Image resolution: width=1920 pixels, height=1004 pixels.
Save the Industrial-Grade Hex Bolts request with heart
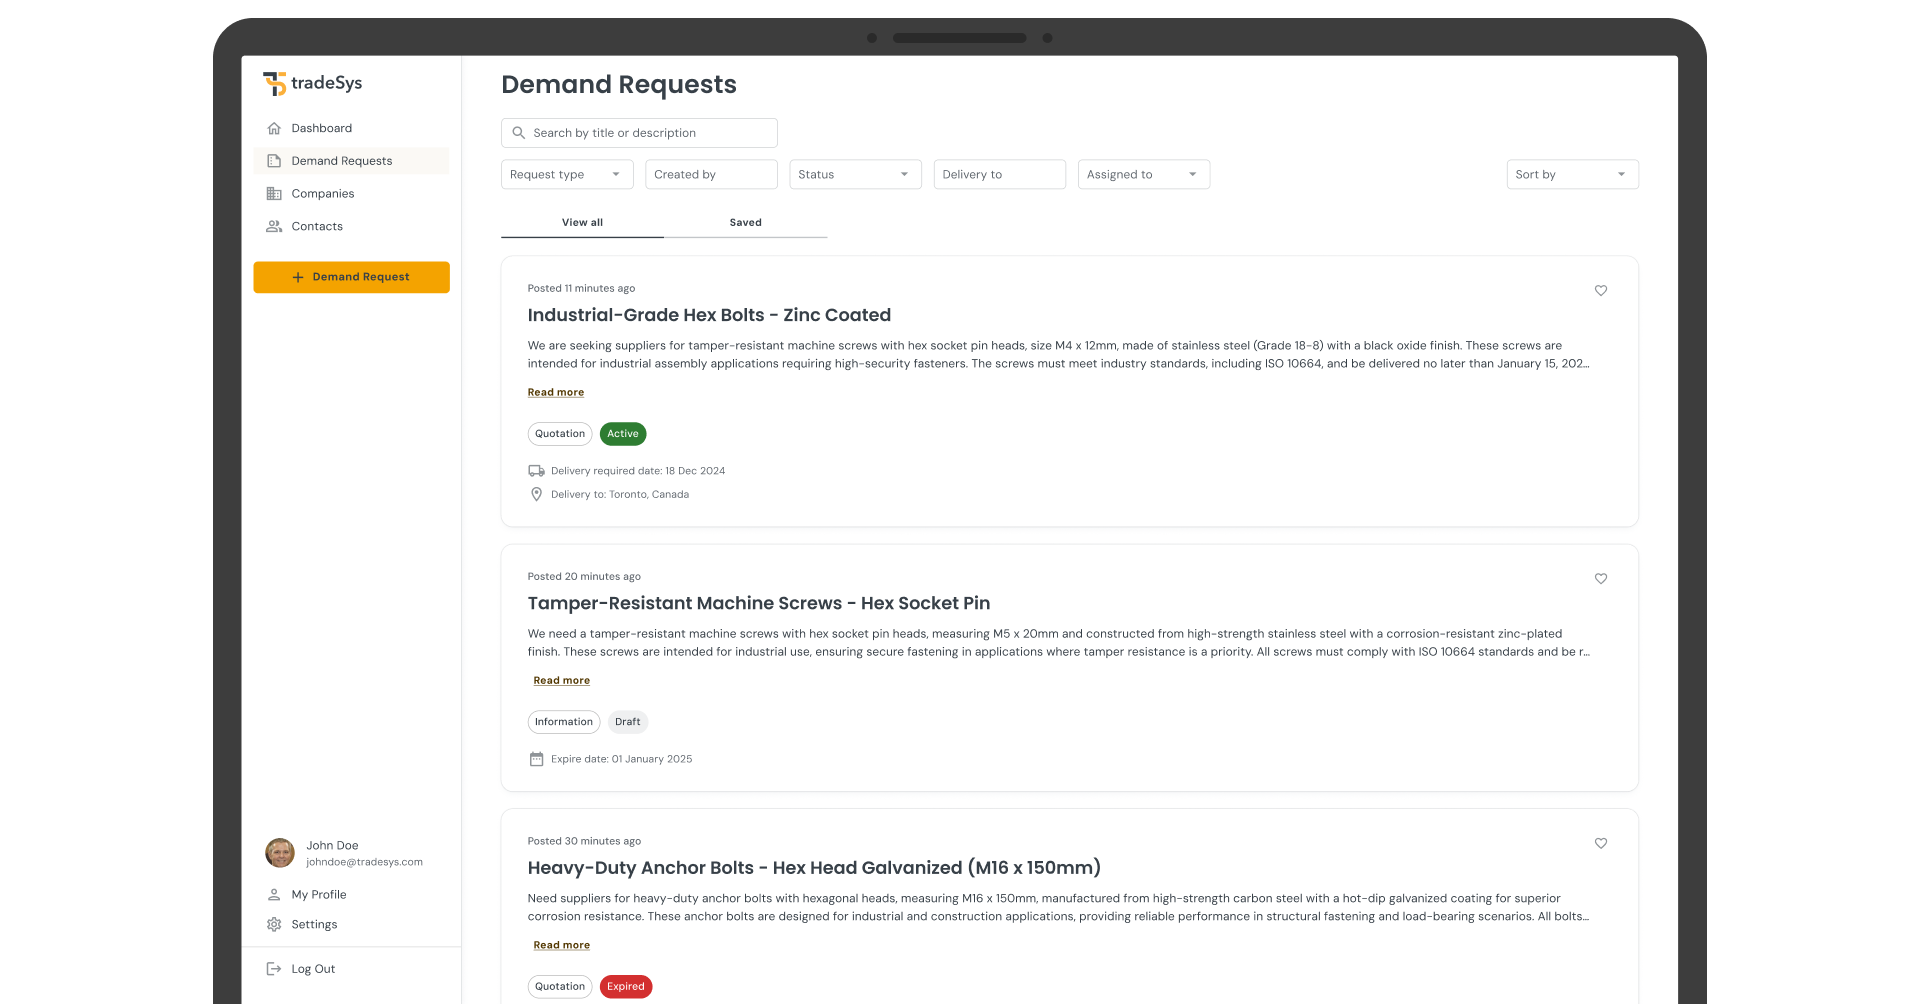(1600, 291)
